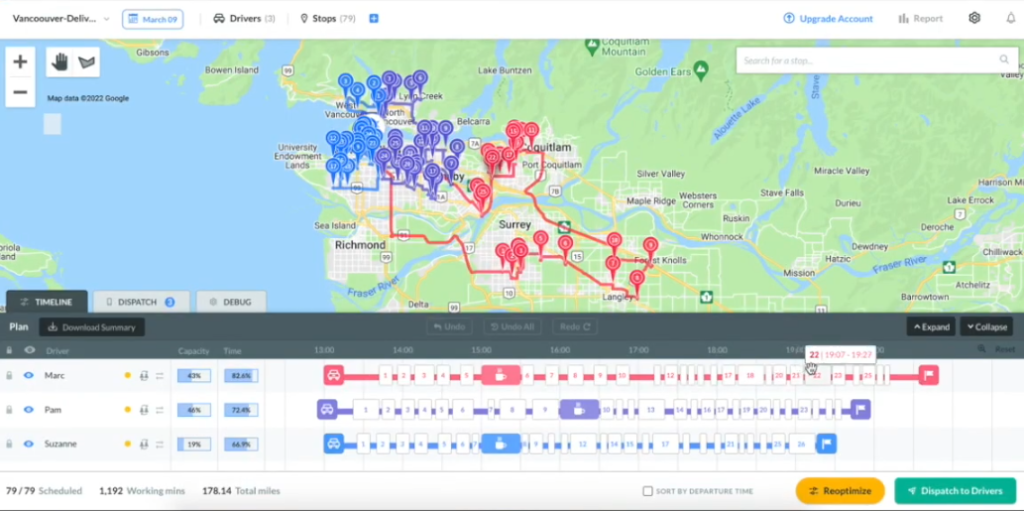Zoom in on the map with plus

[20, 62]
